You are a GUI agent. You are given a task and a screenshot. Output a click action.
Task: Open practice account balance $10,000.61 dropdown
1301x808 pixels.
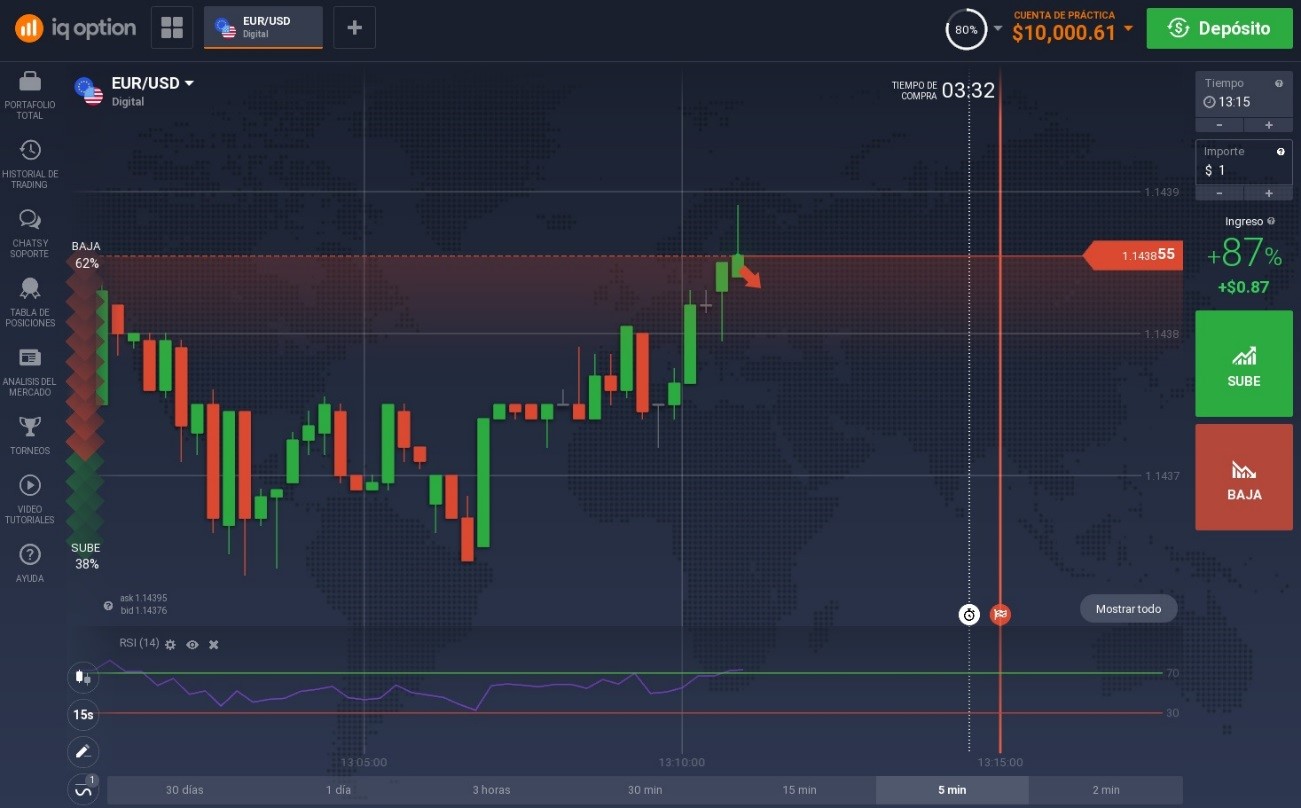click(x=1073, y=28)
